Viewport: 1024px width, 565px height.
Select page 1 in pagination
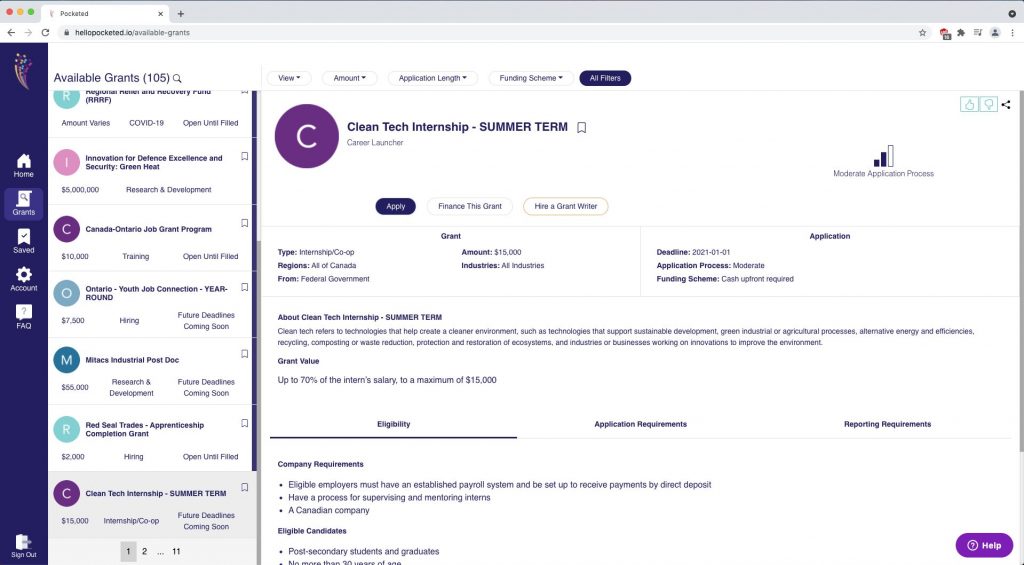pos(128,551)
